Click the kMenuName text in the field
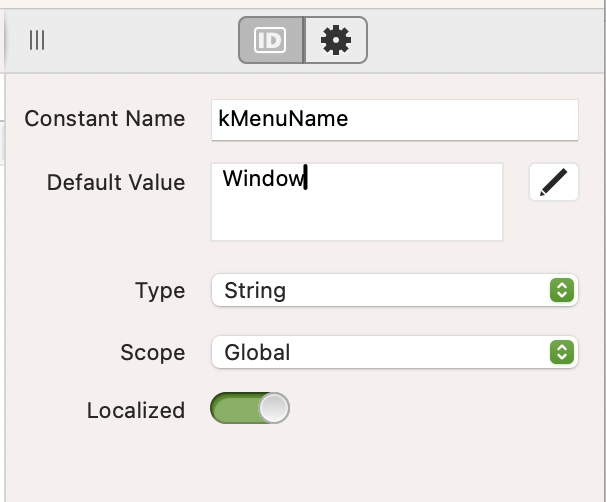Screen dimensions: 606x502 click(283, 119)
